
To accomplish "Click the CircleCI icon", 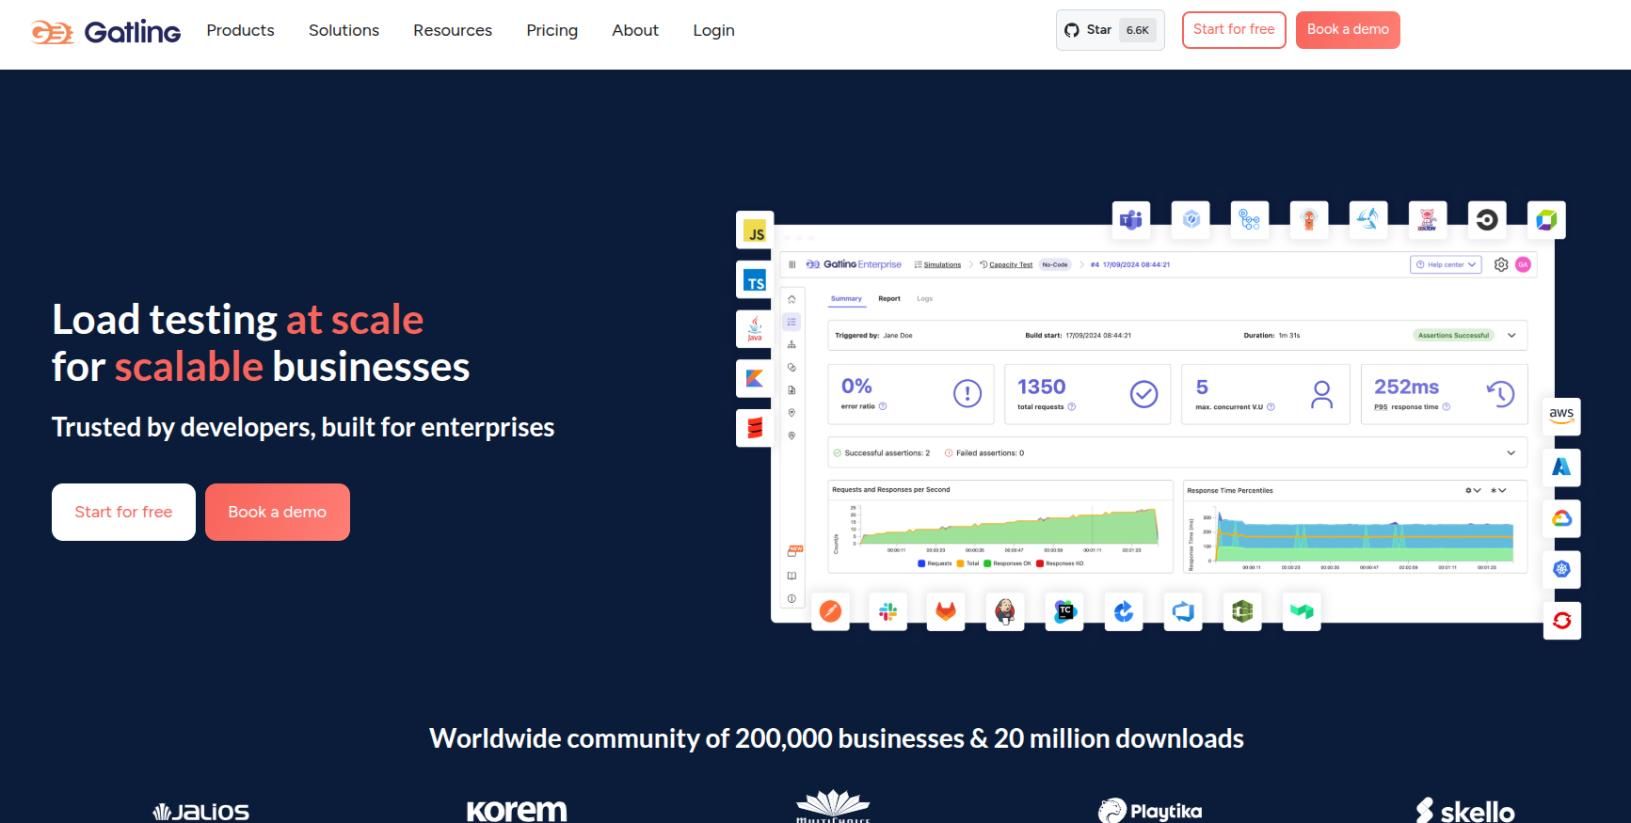I will (x=1487, y=219).
